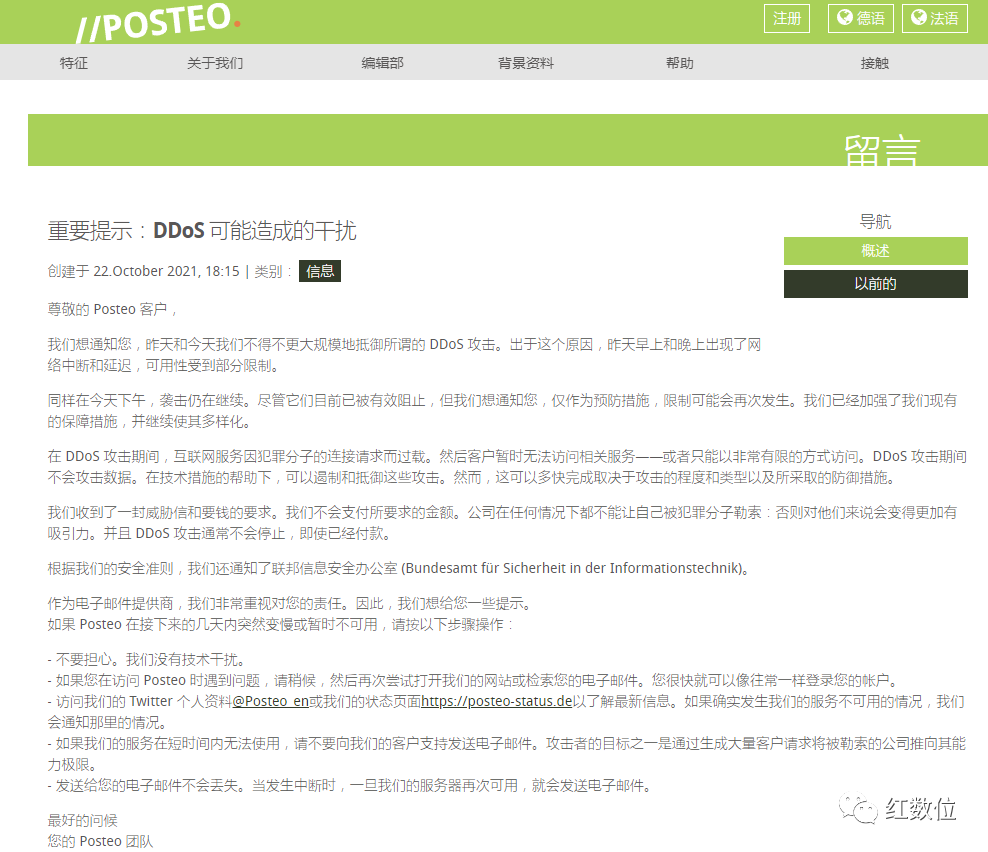This screenshot has height=852, width=988.
Task: Switch language to 德语
Action: (x=861, y=18)
